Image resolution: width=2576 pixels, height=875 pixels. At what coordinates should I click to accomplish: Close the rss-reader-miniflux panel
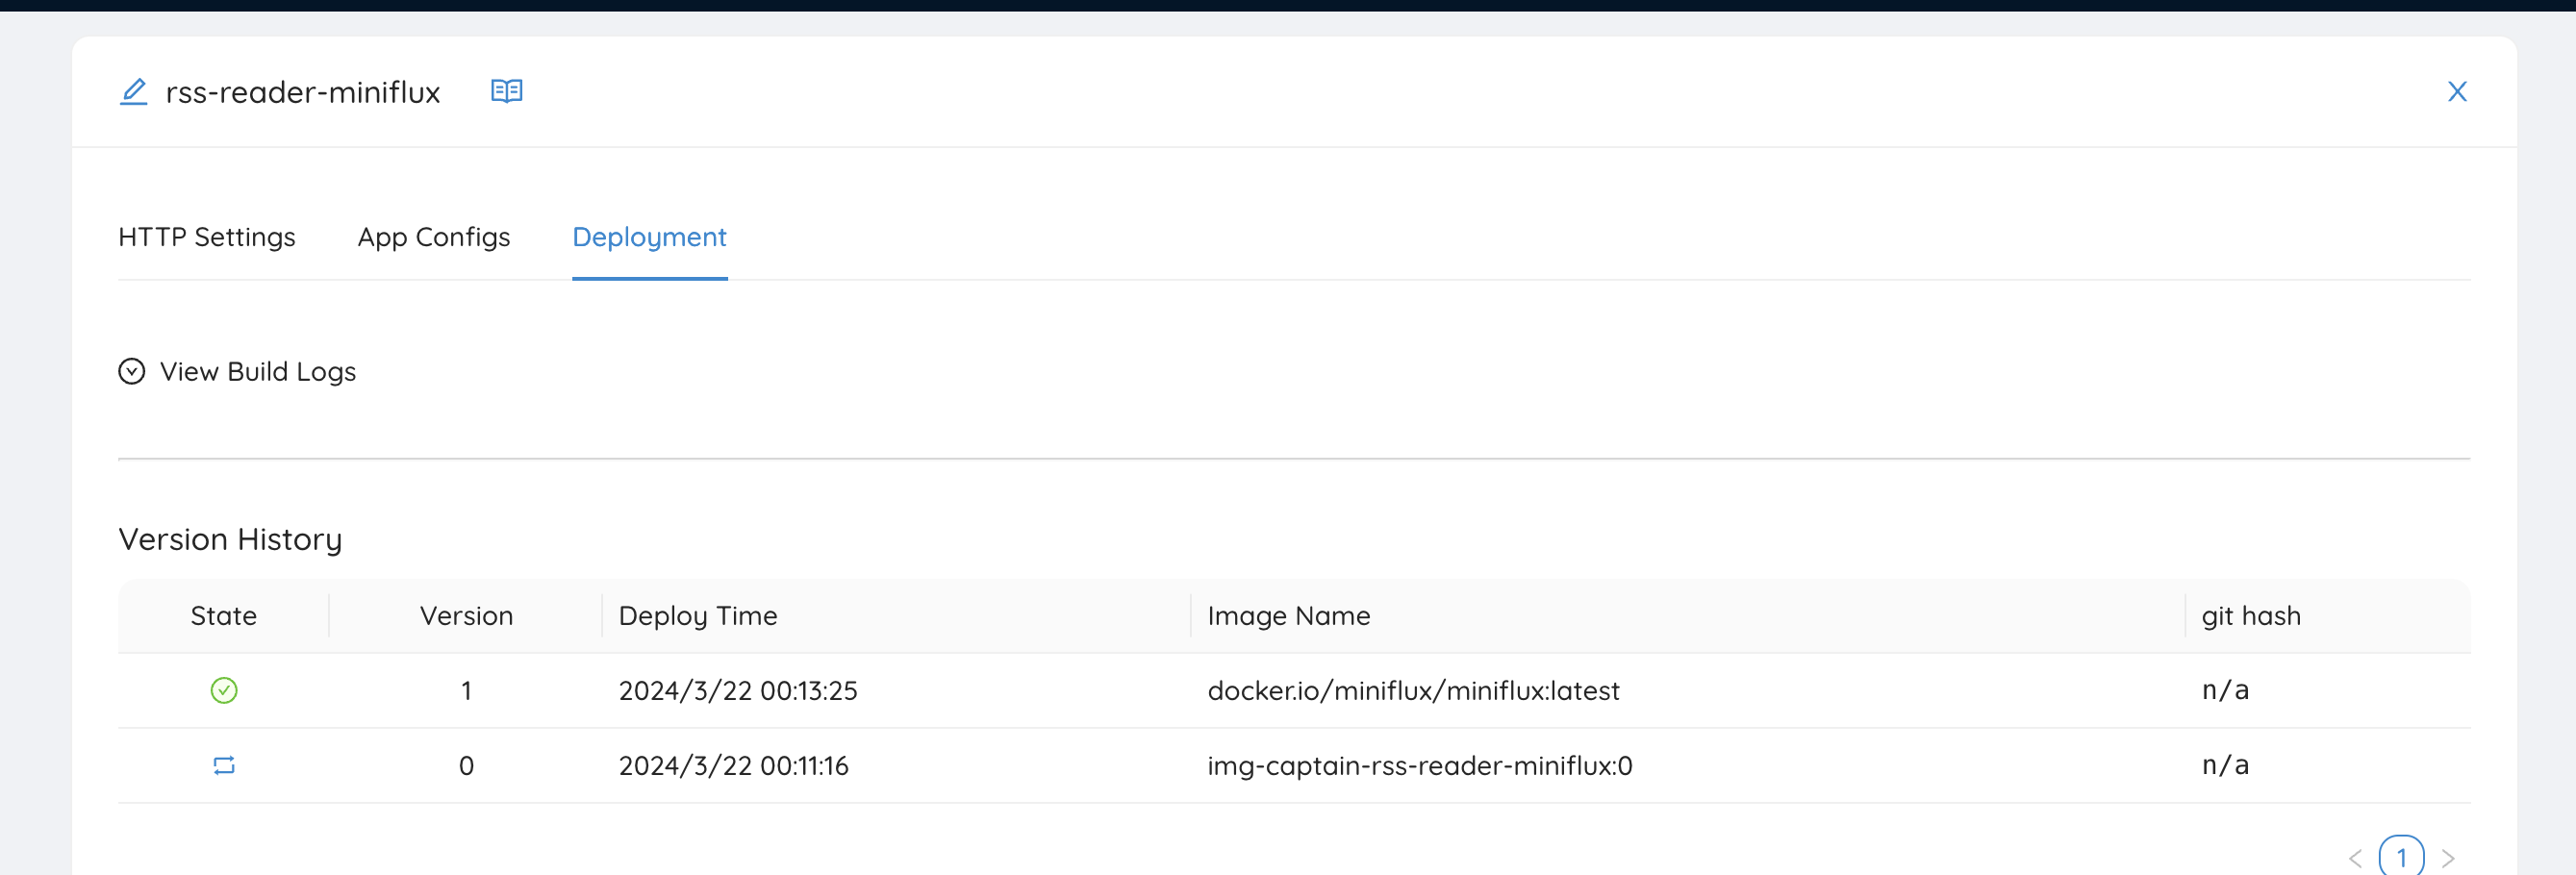(x=2456, y=92)
